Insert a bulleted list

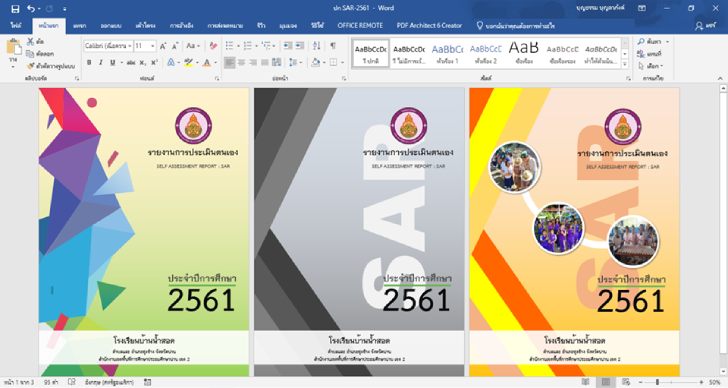coord(229,45)
